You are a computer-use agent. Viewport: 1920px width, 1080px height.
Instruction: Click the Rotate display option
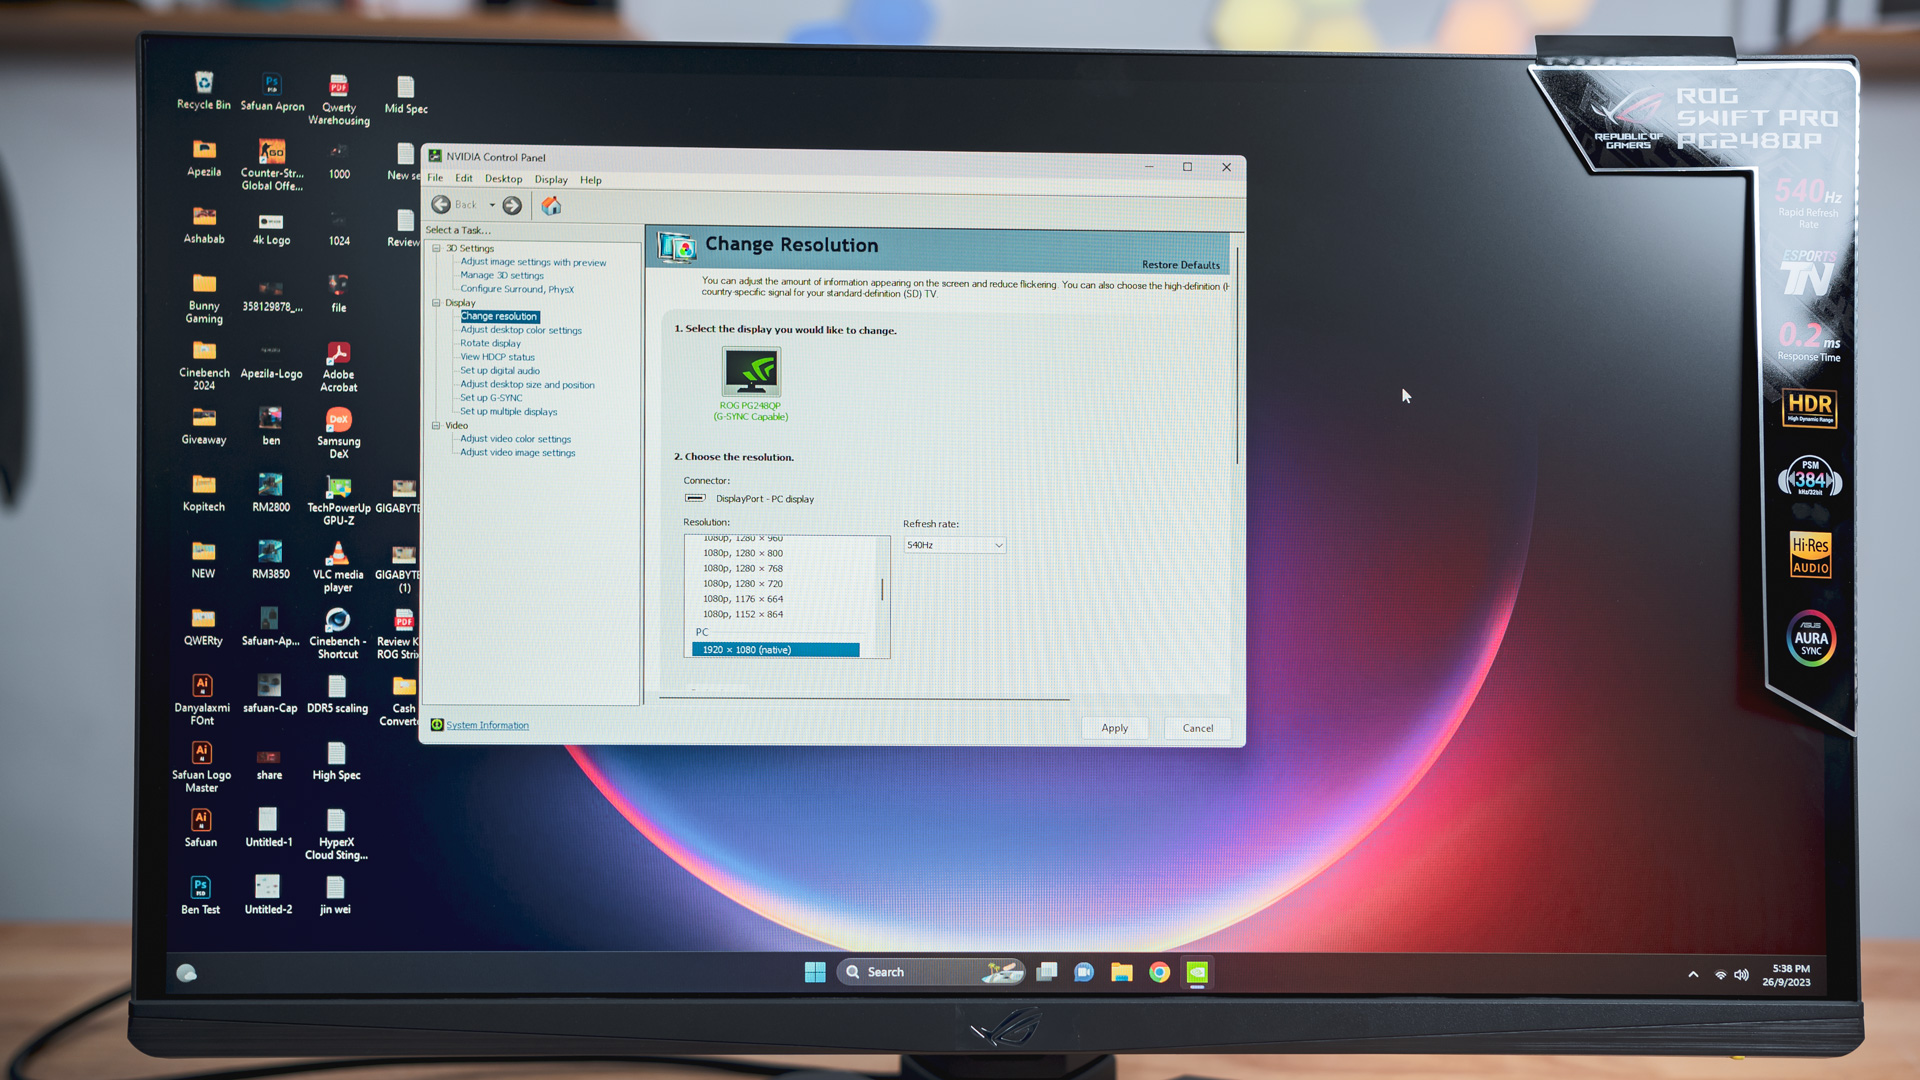pyautogui.click(x=491, y=343)
